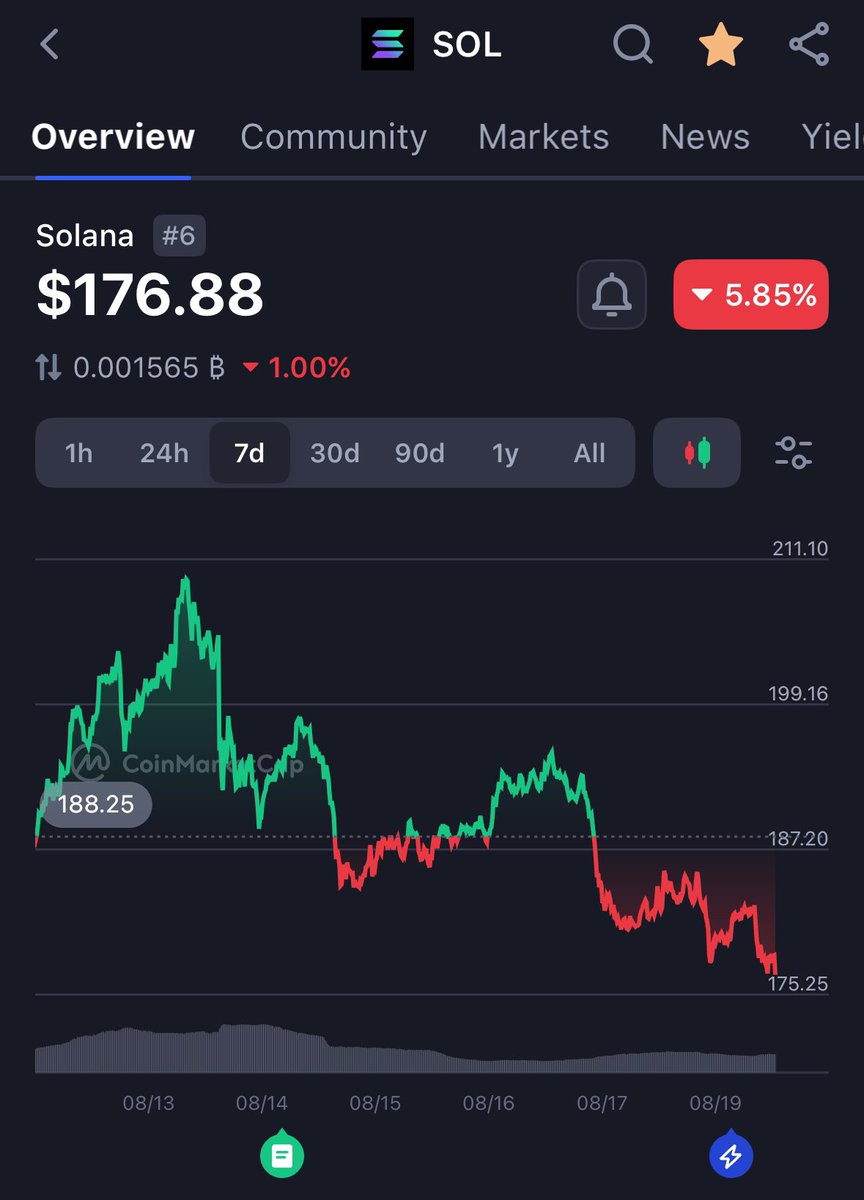Open chart settings sliders icon
Image resolution: width=864 pixels, height=1200 pixels.
794,453
